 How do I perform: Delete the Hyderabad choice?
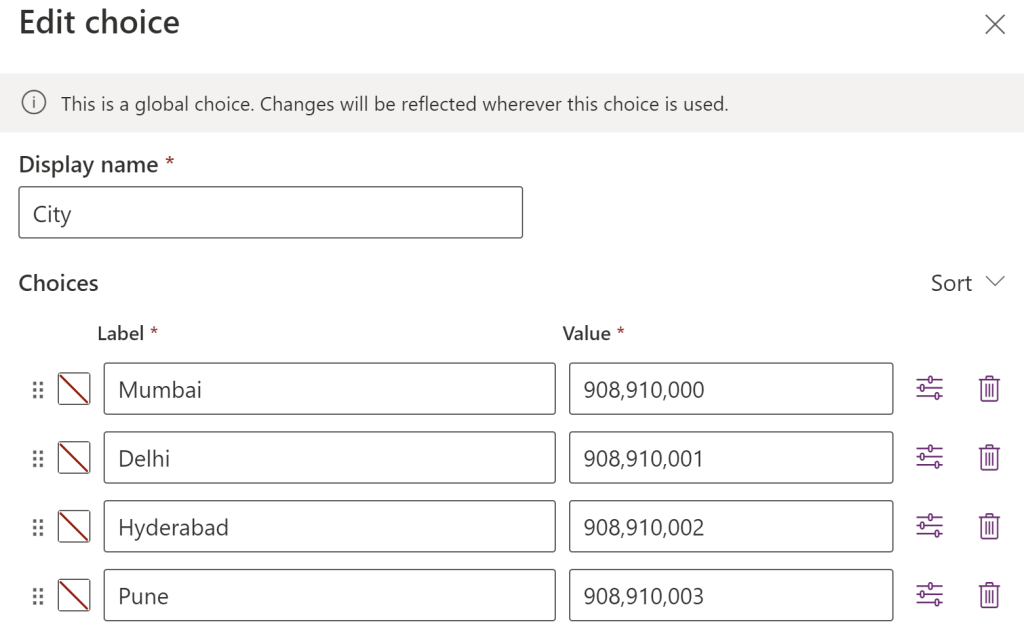pyautogui.click(x=989, y=526)
